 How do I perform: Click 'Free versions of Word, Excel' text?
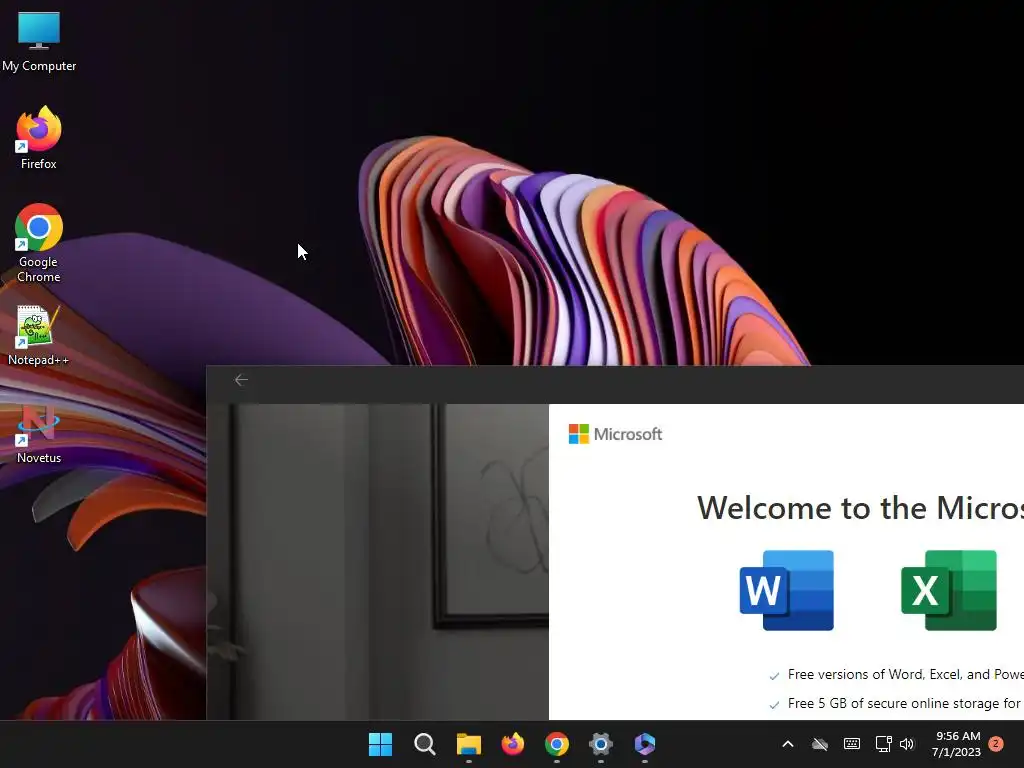click(905, 675)
